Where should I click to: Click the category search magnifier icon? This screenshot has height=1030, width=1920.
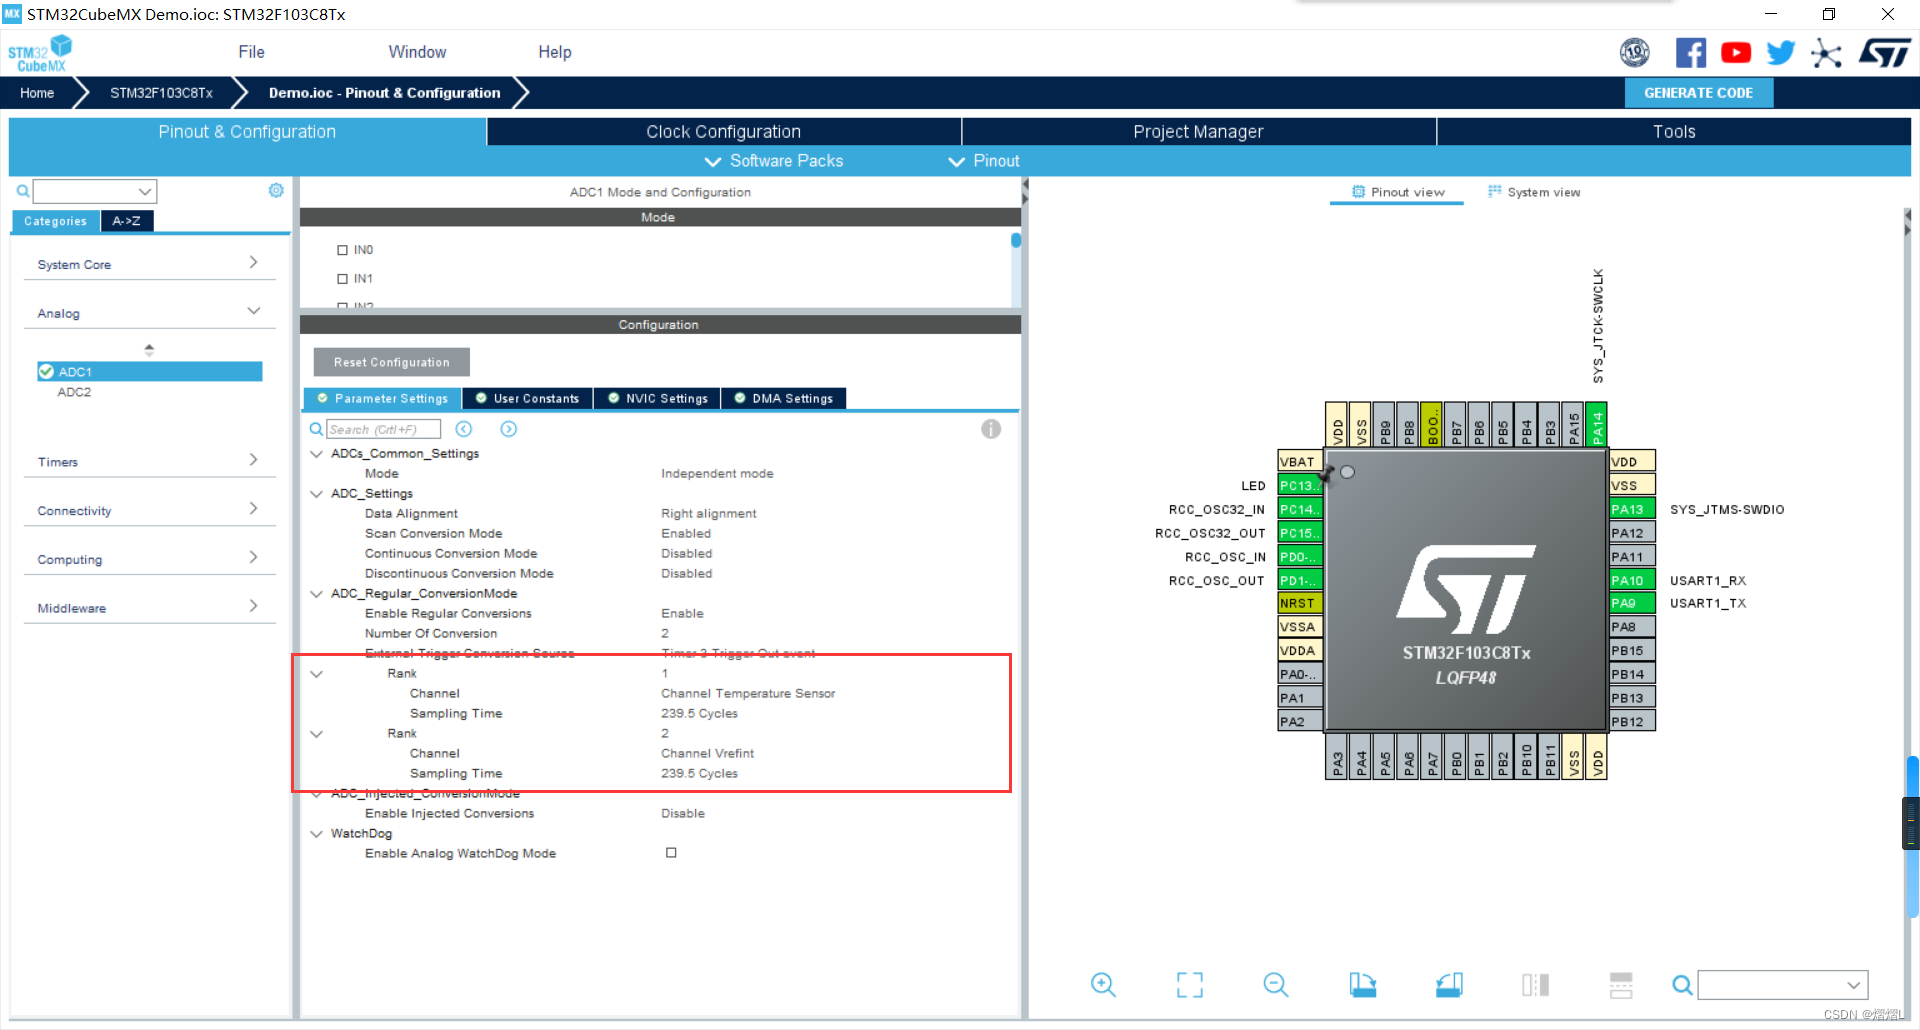(x=22, y=191)
